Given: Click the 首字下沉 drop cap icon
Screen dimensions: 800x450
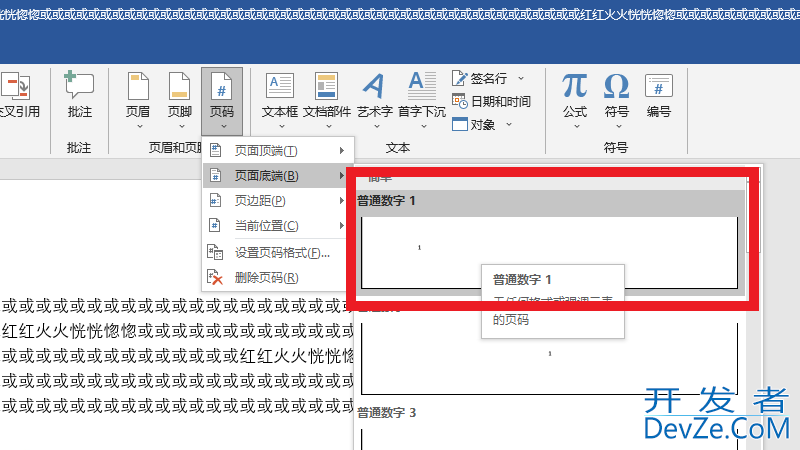Looking at the screenshot, I should coord(422,85).
